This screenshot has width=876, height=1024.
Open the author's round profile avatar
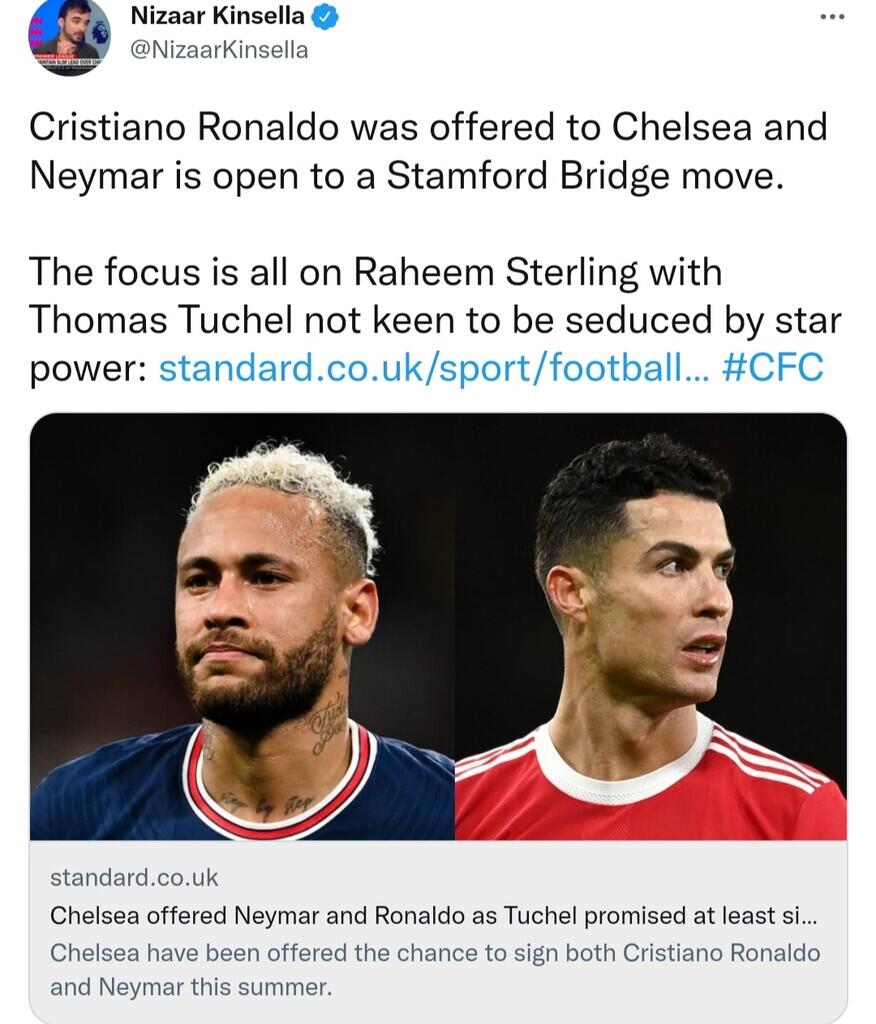[x=68, y=37]
